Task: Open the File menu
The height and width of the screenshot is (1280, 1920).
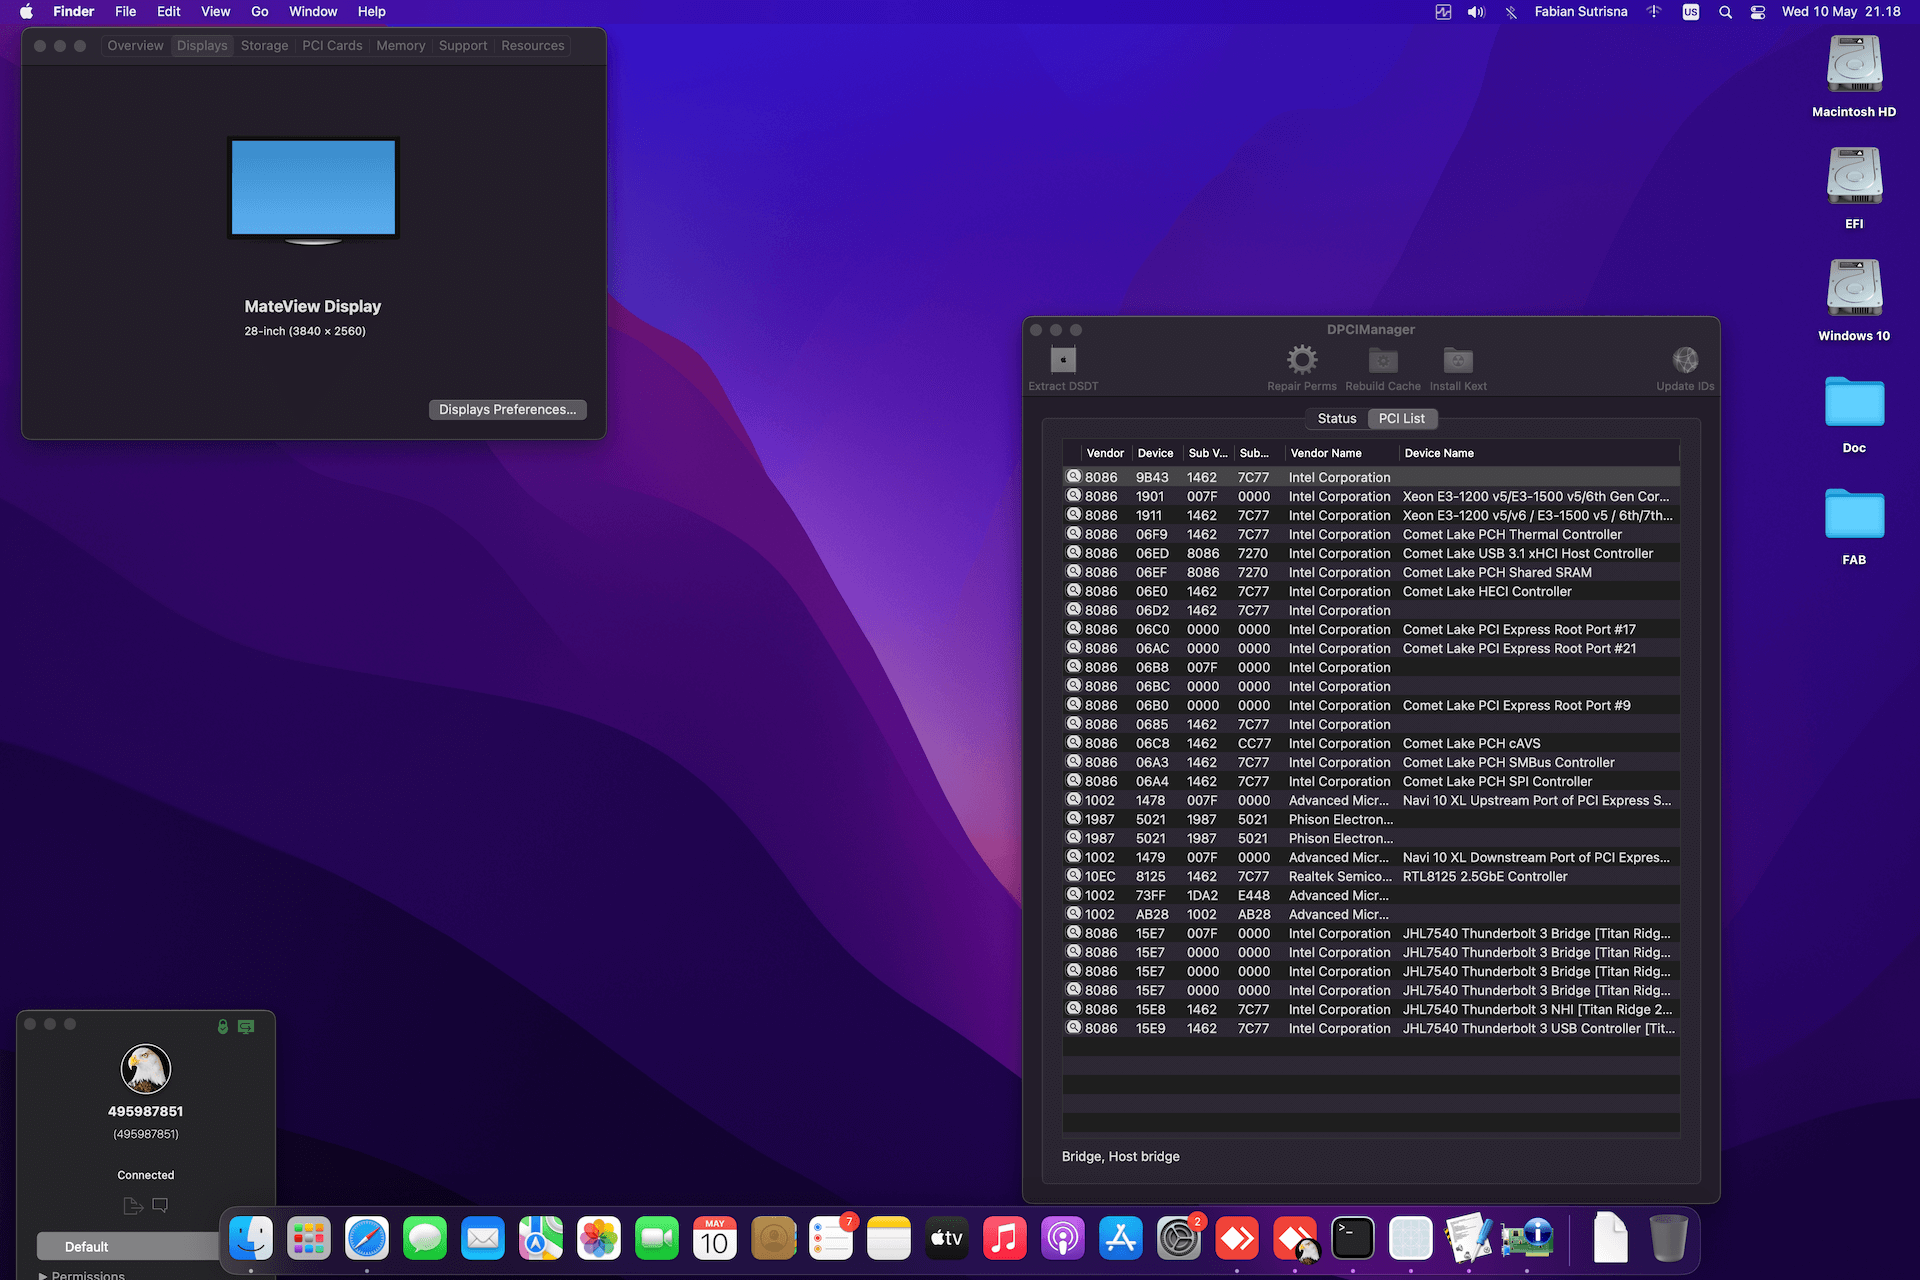Action: point(125,12)
